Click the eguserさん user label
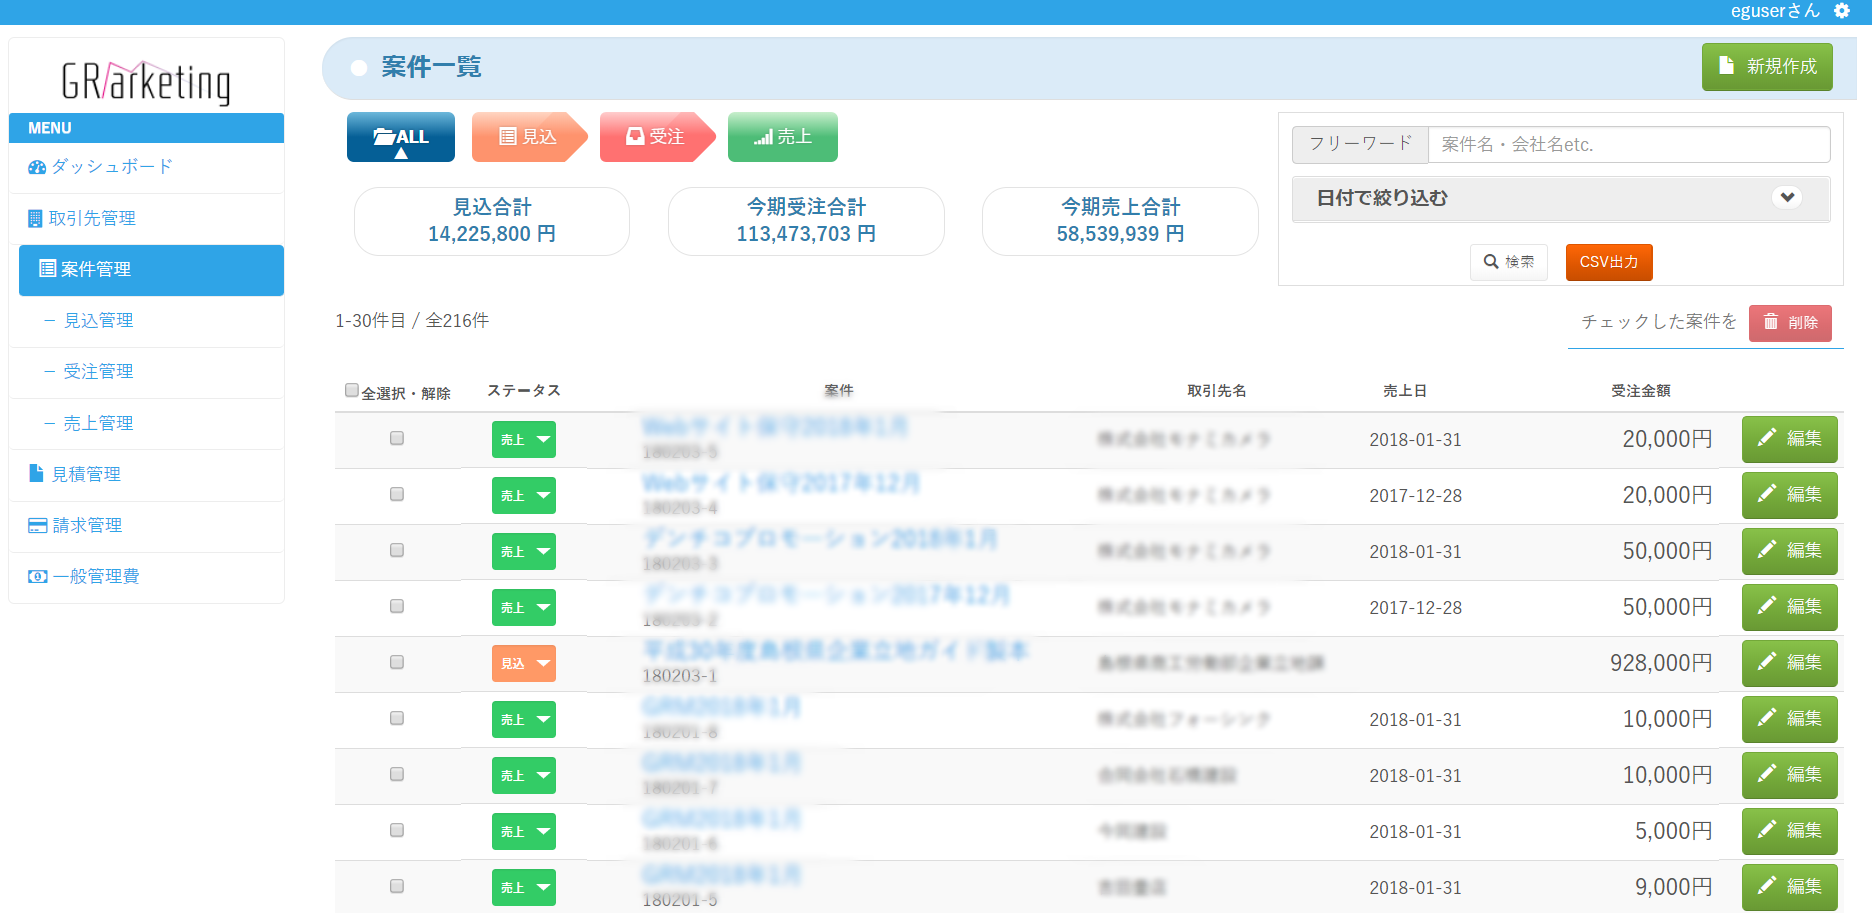1872x913 pixels. pos(1775,11)
